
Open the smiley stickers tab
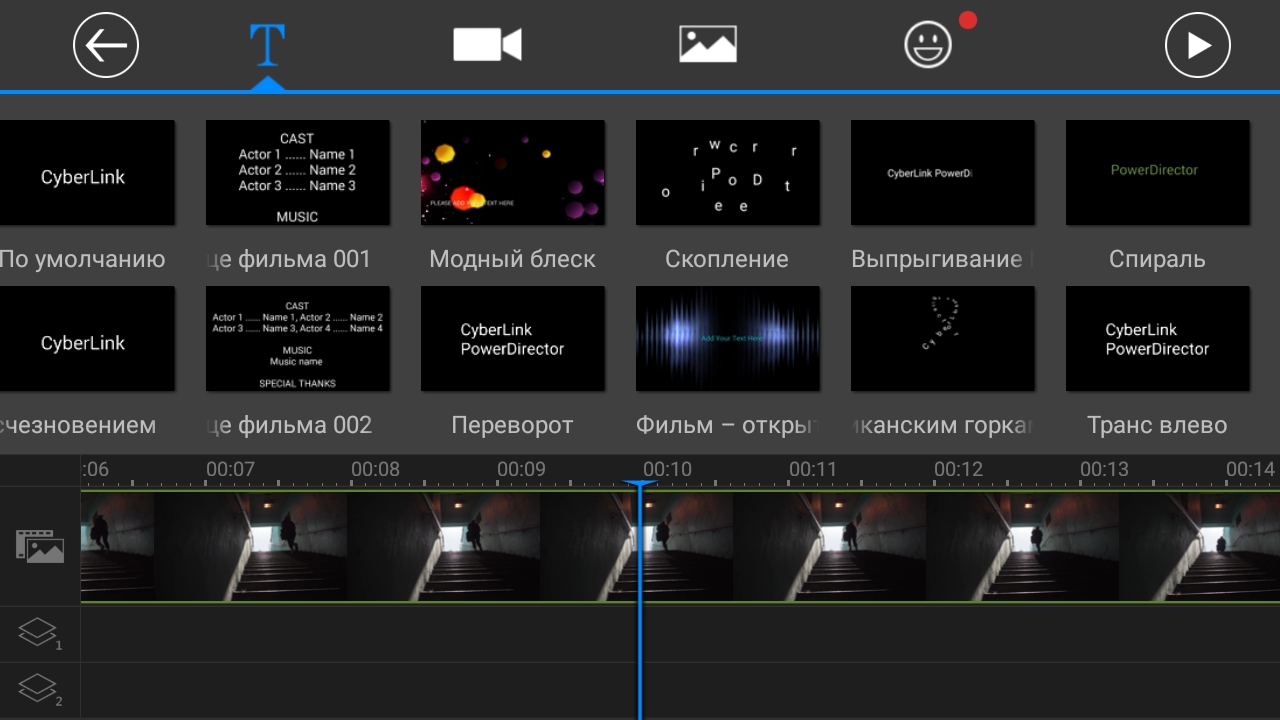pos(928,45)
